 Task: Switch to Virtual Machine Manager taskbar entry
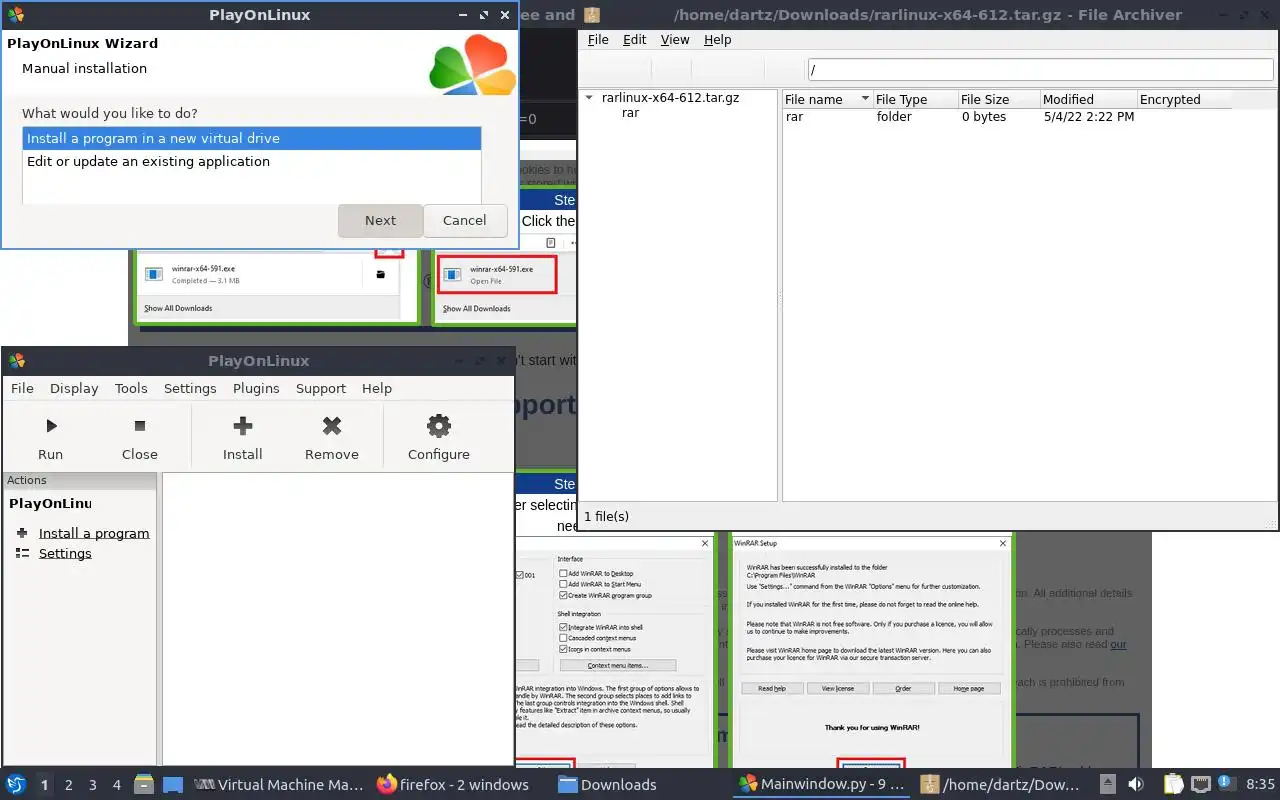[279, 785]
